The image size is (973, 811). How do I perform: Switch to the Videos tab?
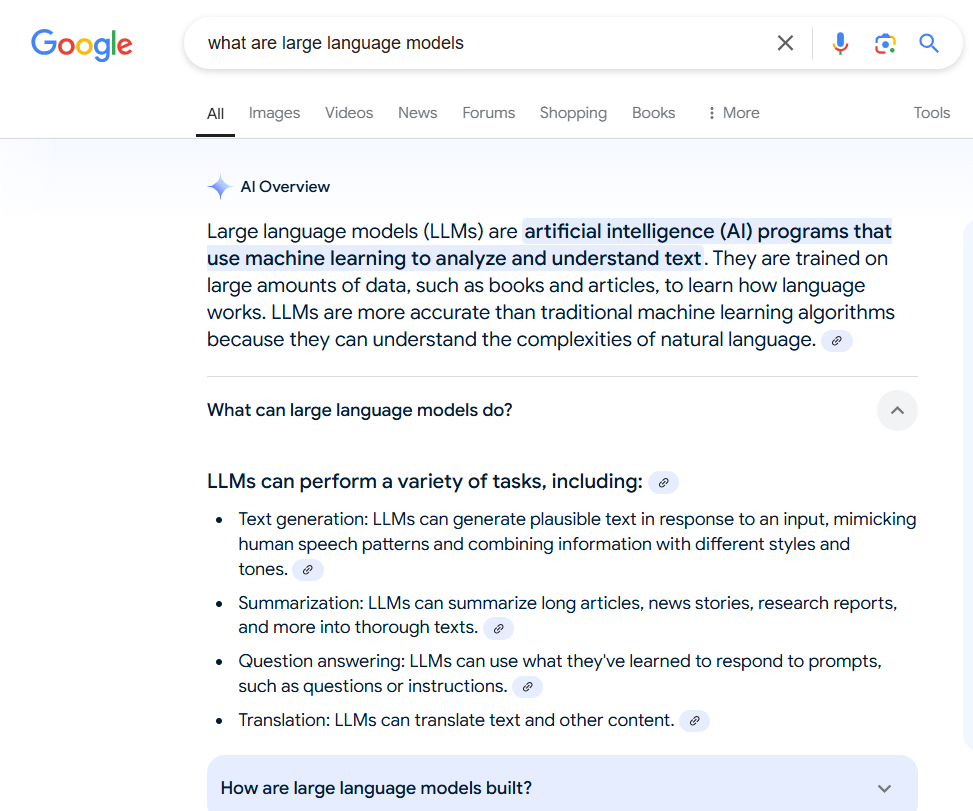(x=349, y=113)
